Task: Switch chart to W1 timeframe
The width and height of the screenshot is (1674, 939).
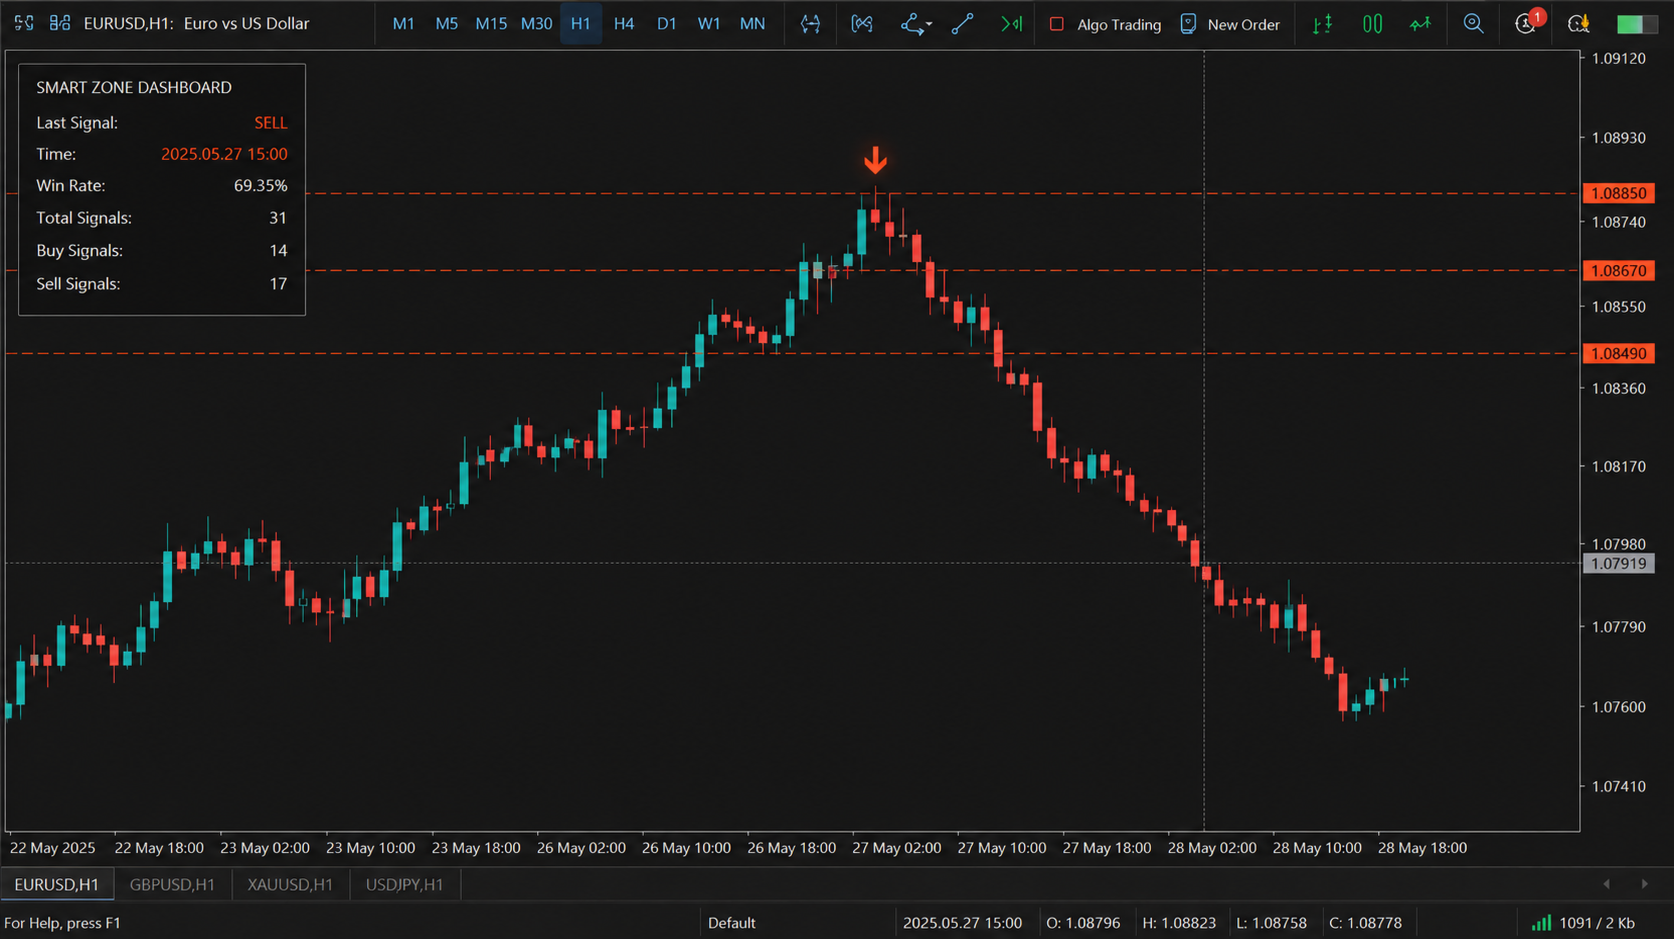Action: point(709,23)
